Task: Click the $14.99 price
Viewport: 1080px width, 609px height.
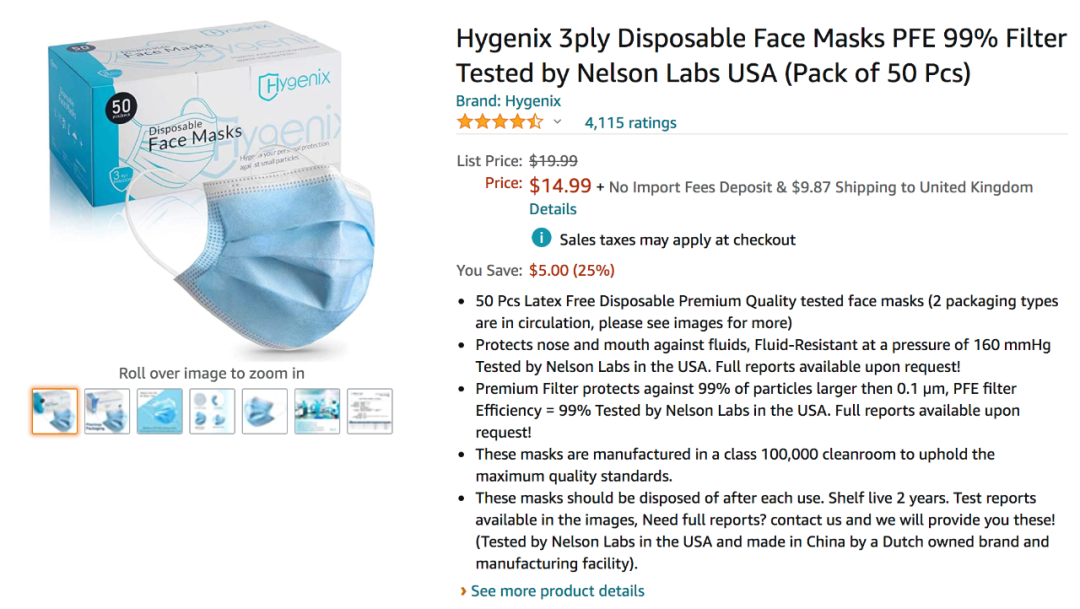Action: pos(560,186)
